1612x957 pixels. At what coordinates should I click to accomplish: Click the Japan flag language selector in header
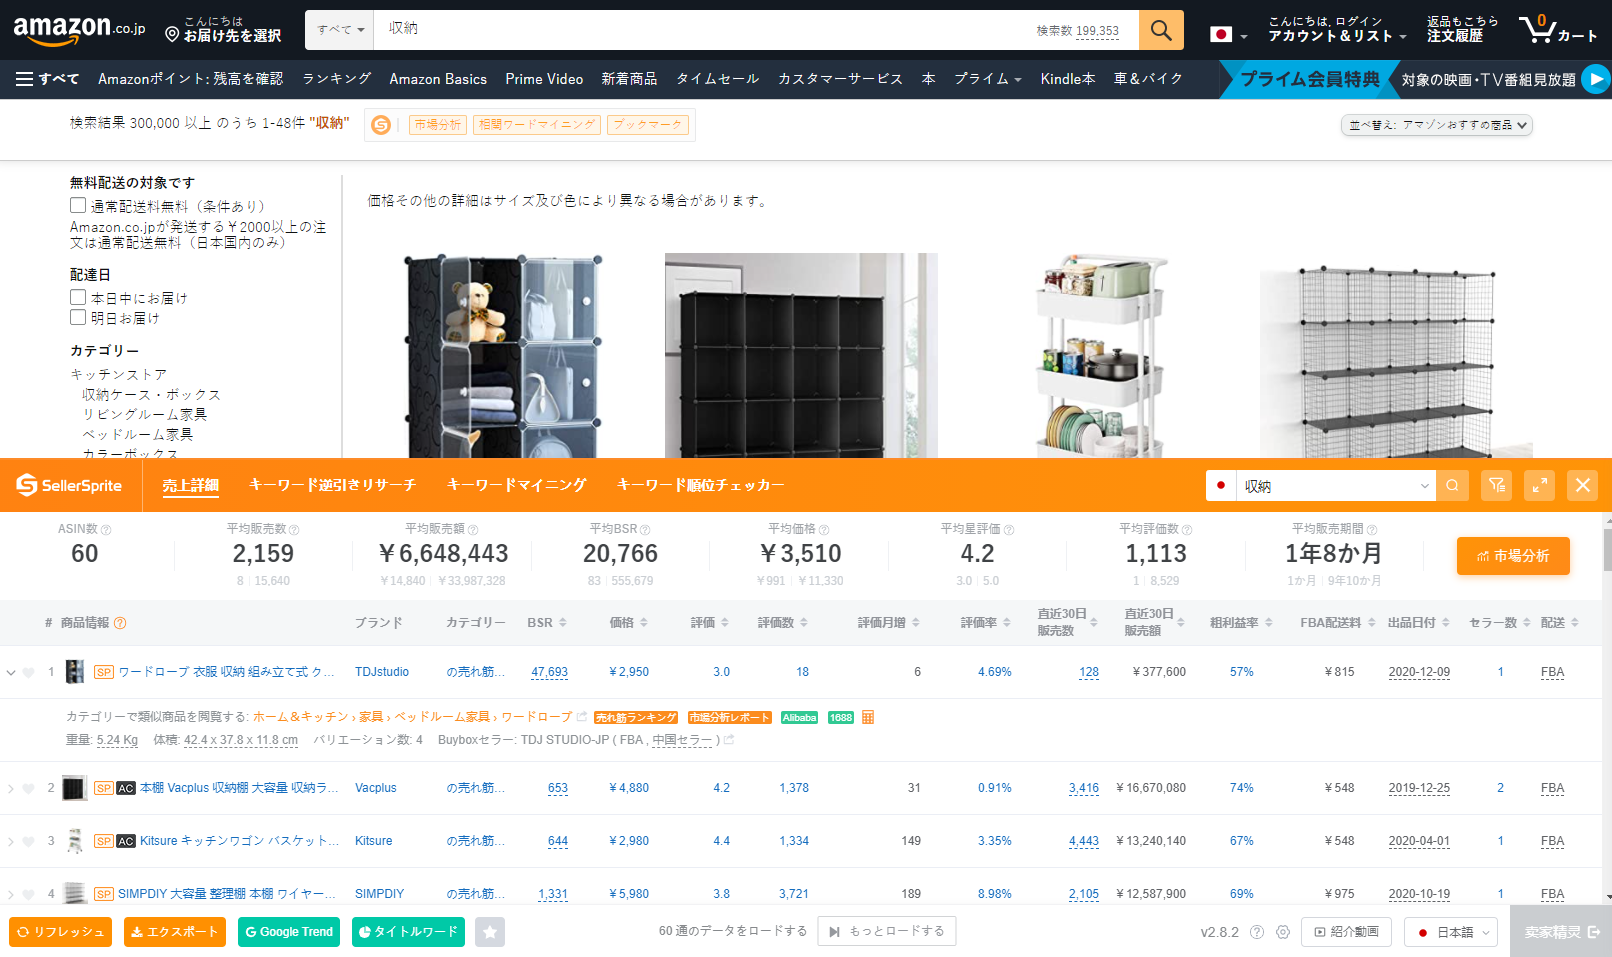[x=1228, y=35]
